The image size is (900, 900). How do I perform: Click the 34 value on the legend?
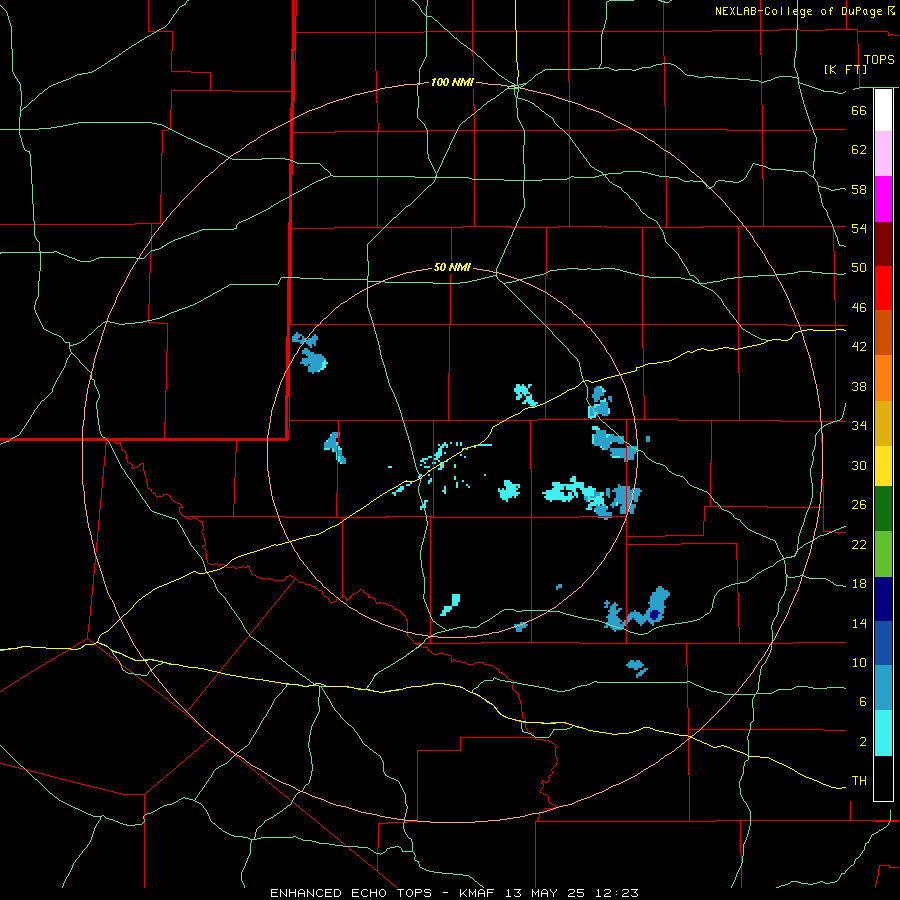tap(859, 426)
